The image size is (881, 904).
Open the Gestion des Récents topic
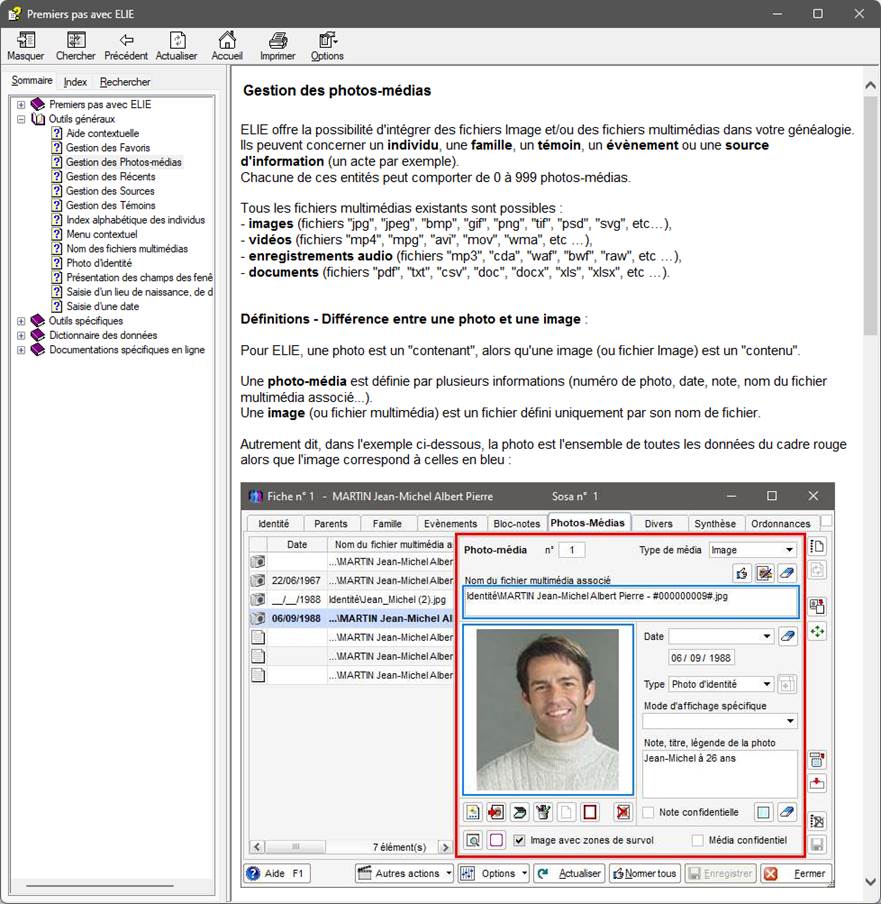click(110, 176)
